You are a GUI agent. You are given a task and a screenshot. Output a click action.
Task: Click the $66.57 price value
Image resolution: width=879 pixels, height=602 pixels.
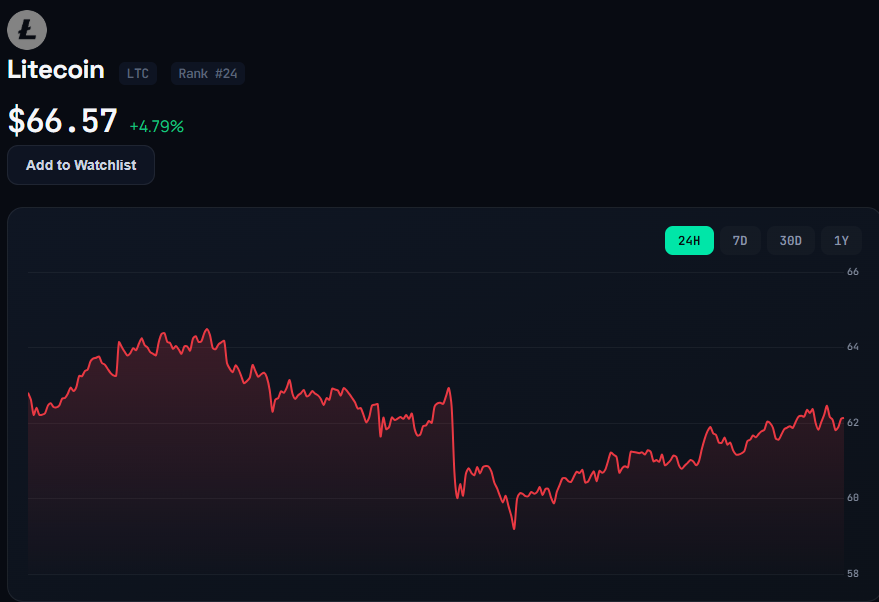(63, 121)
